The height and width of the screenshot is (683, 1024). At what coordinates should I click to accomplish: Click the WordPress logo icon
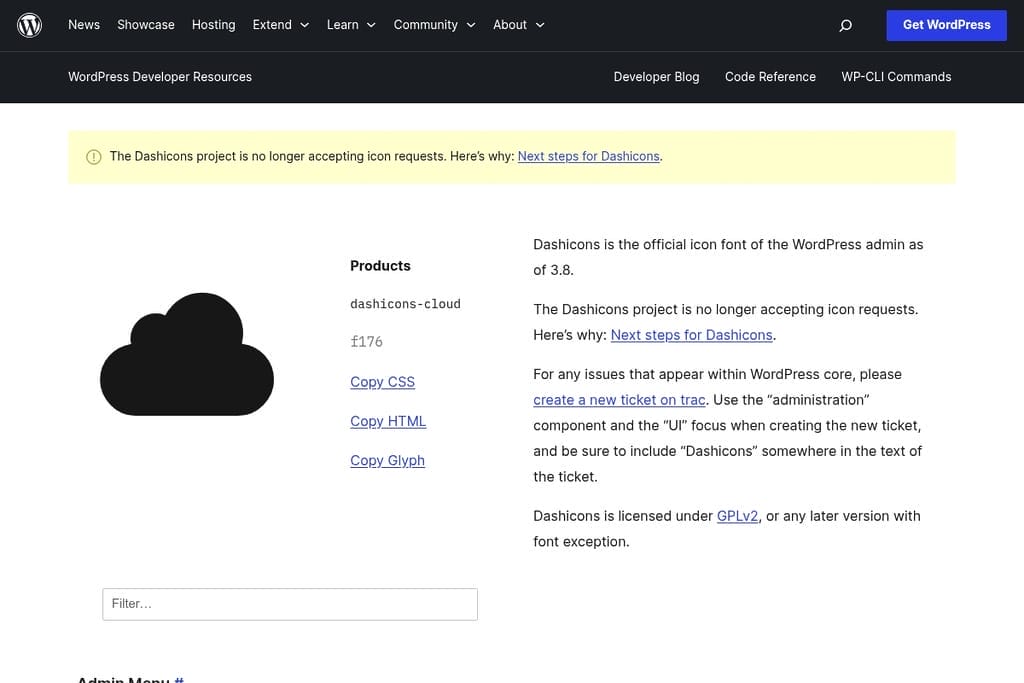point(30,25)
